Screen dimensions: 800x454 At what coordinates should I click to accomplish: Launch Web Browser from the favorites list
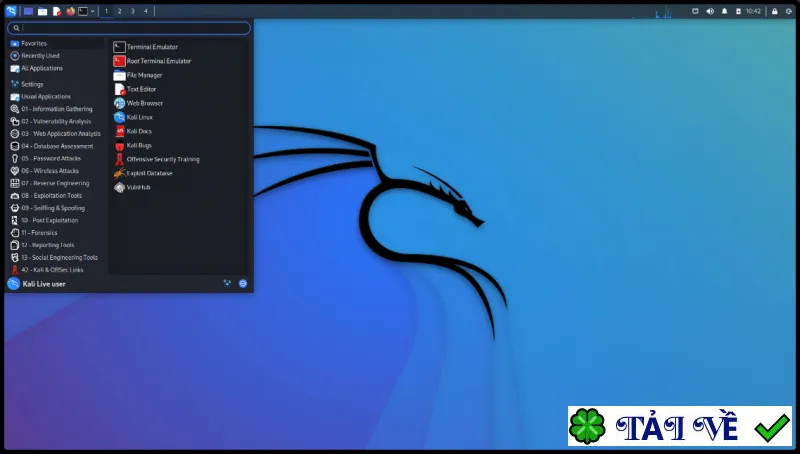coord(180,103)
